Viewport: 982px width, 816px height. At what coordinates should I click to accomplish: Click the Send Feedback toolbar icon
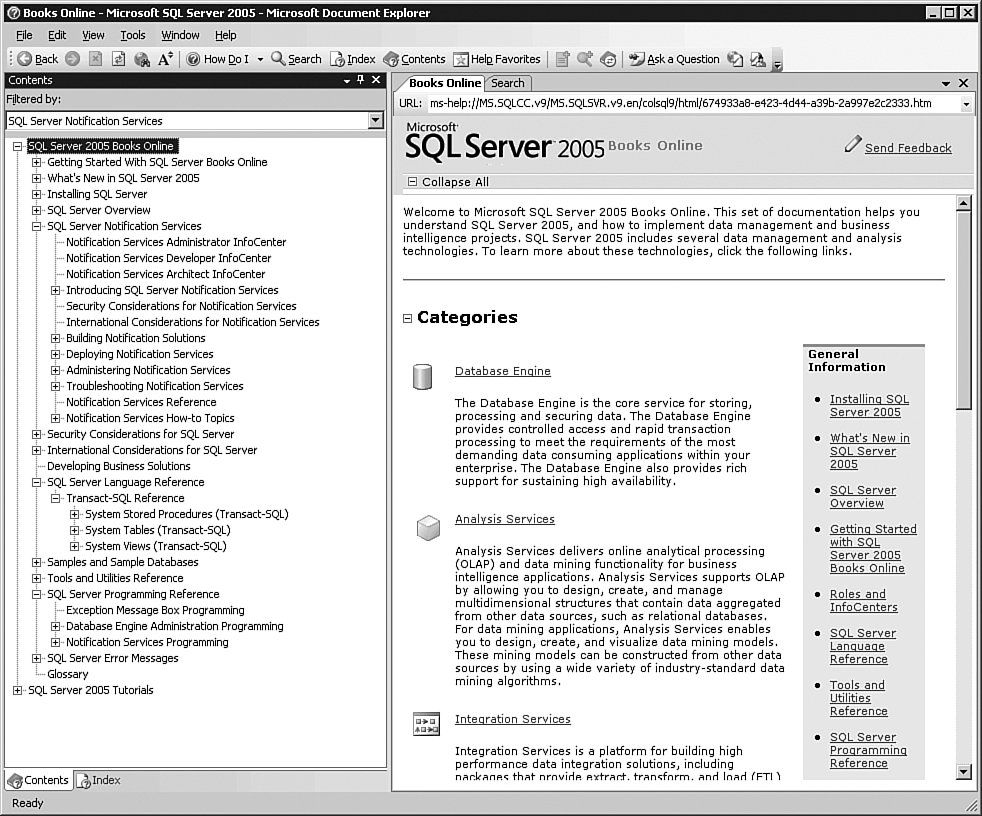click(x=758, y=59)
